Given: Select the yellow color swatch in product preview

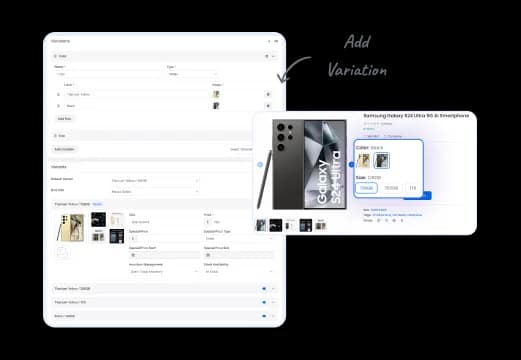Looking at the screenshot, I should [363, 160].
